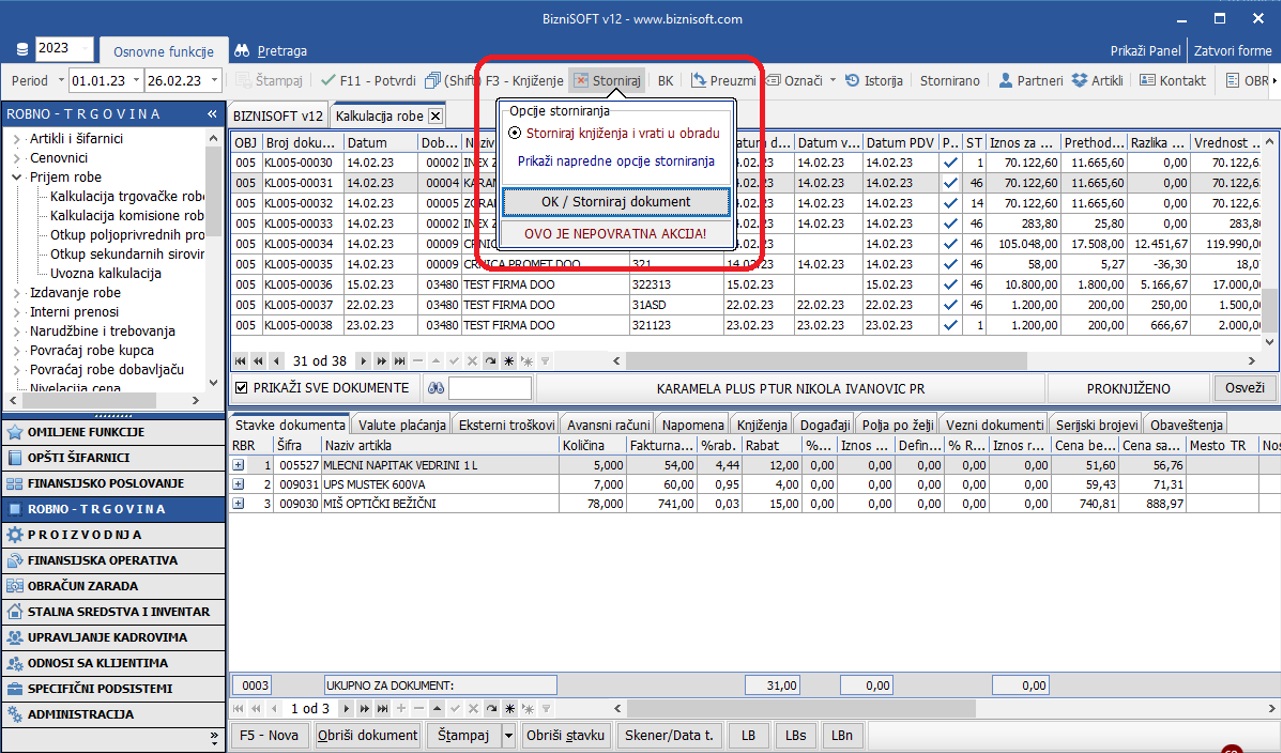
Task: Click the F11 - Potvrdi checkmark button
Action: pos(367,81)
